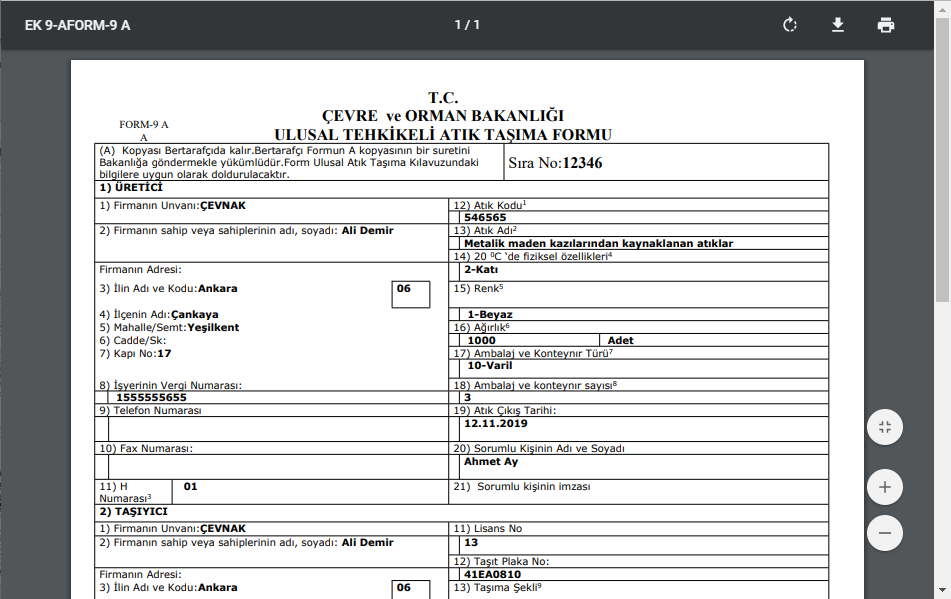The height and width of the screenshot is (599, 951).
Task: Select the tax number 1555555655
Action: pos(151,397)
